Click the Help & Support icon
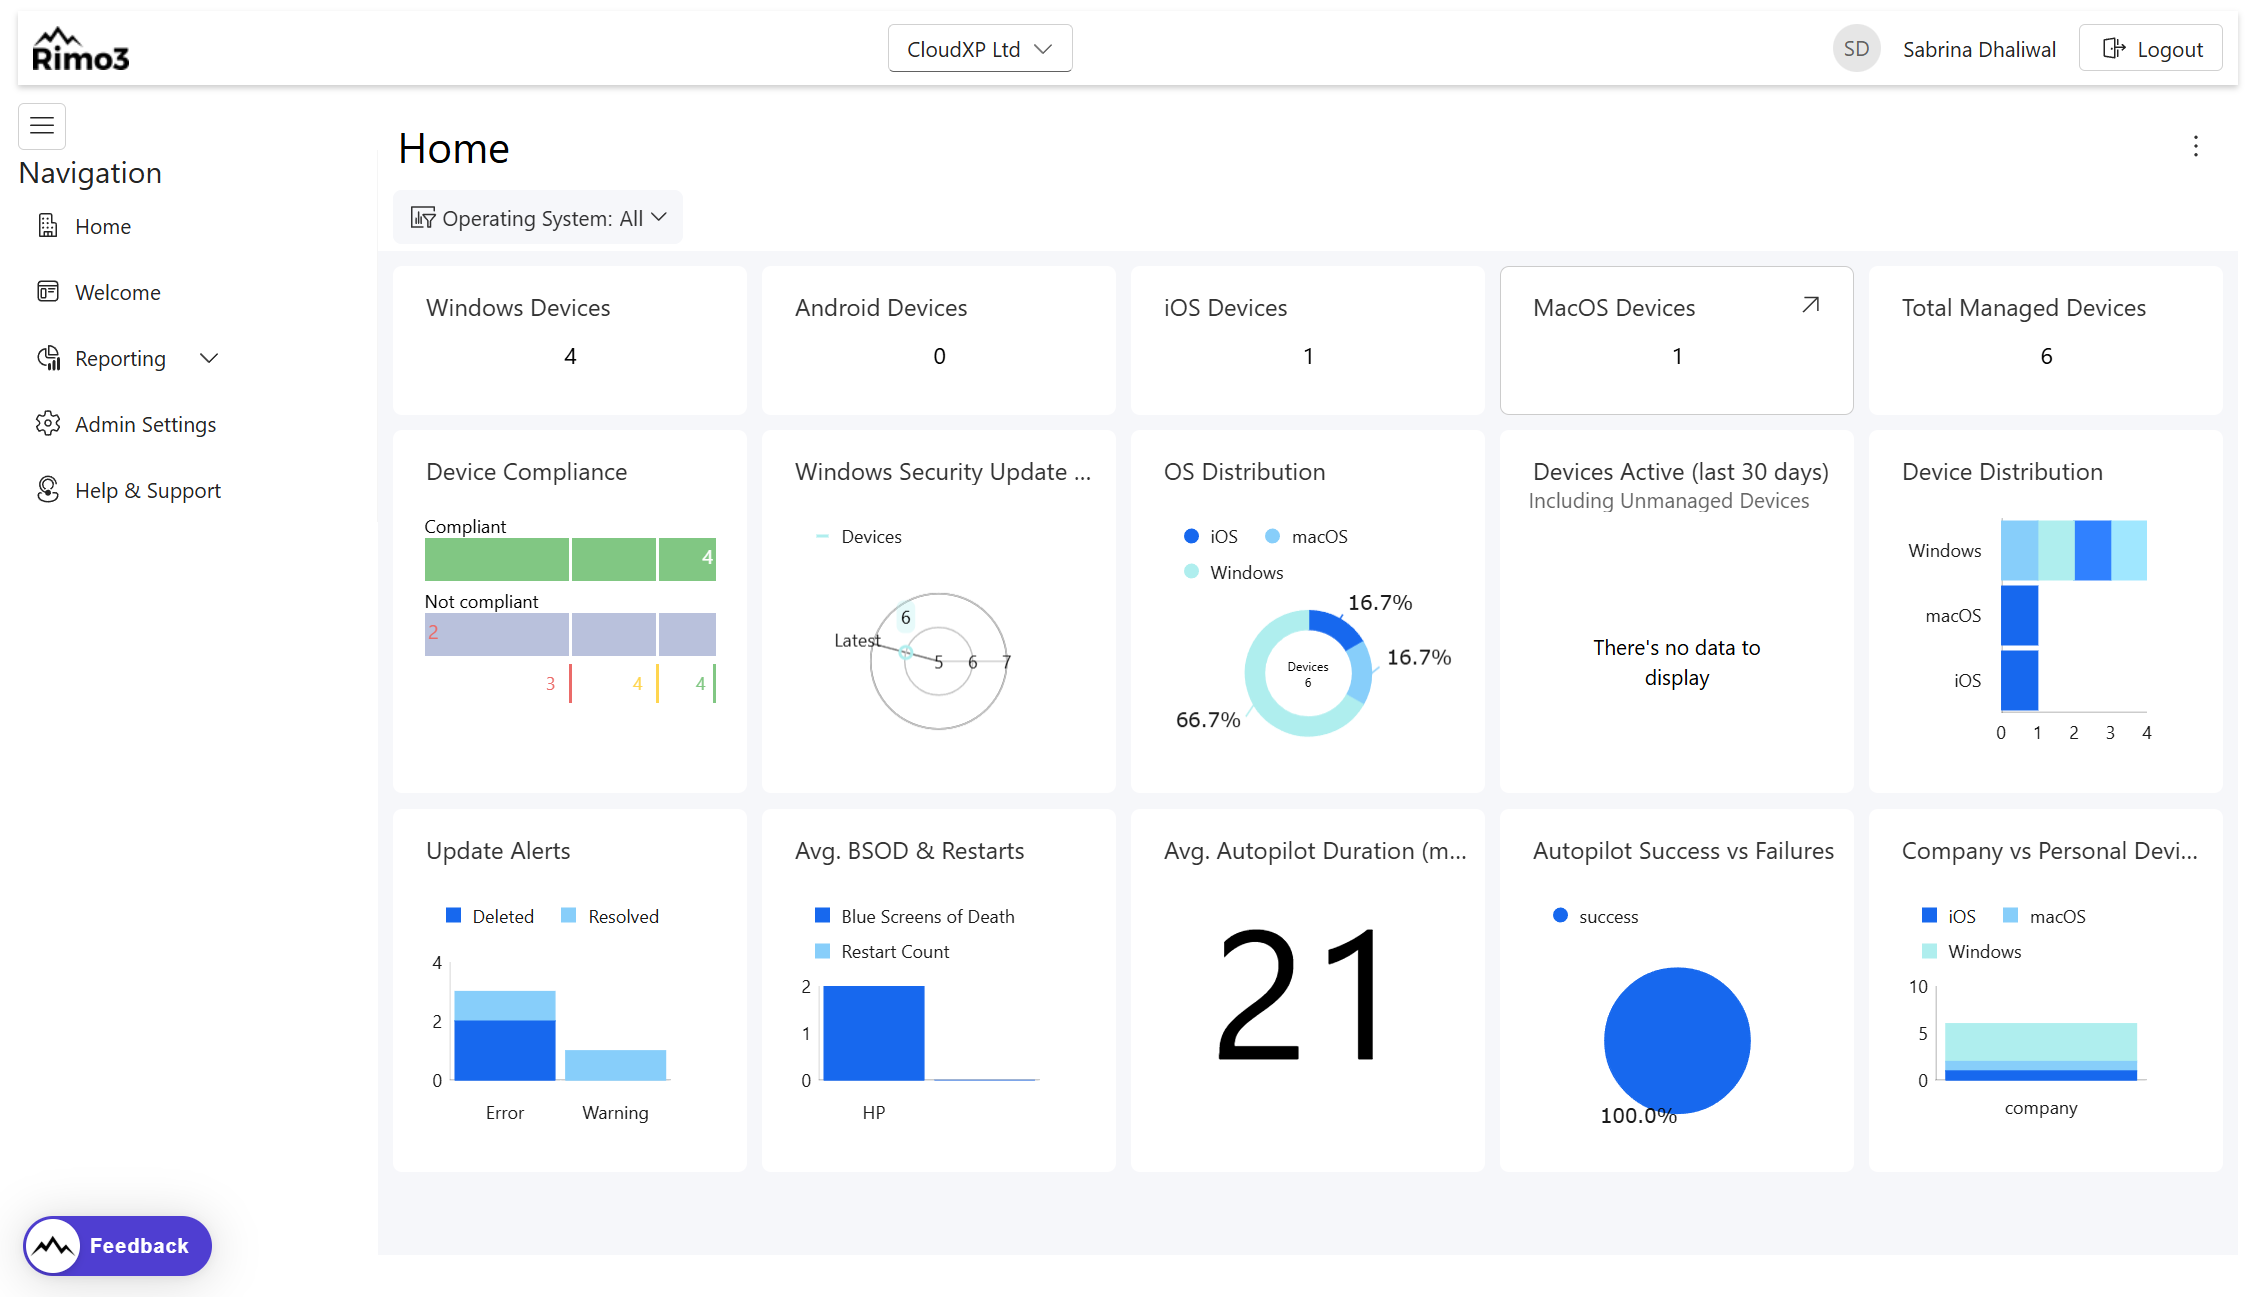The image size is (2256, 1297). (48, 489)
